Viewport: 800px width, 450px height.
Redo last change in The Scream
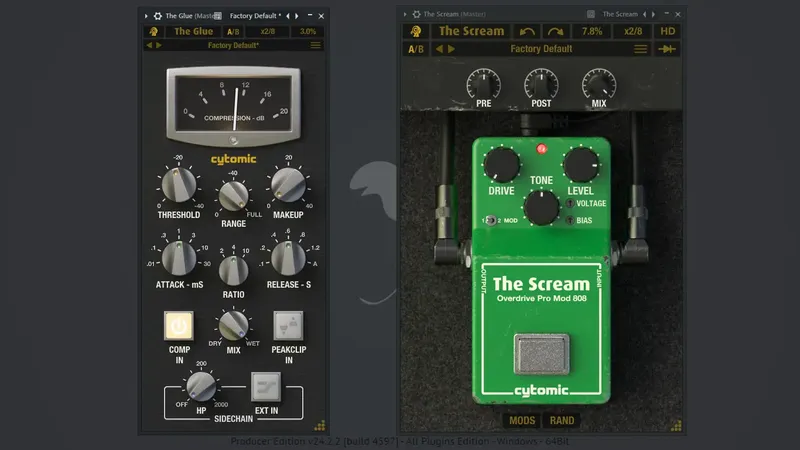pos(556,31)
